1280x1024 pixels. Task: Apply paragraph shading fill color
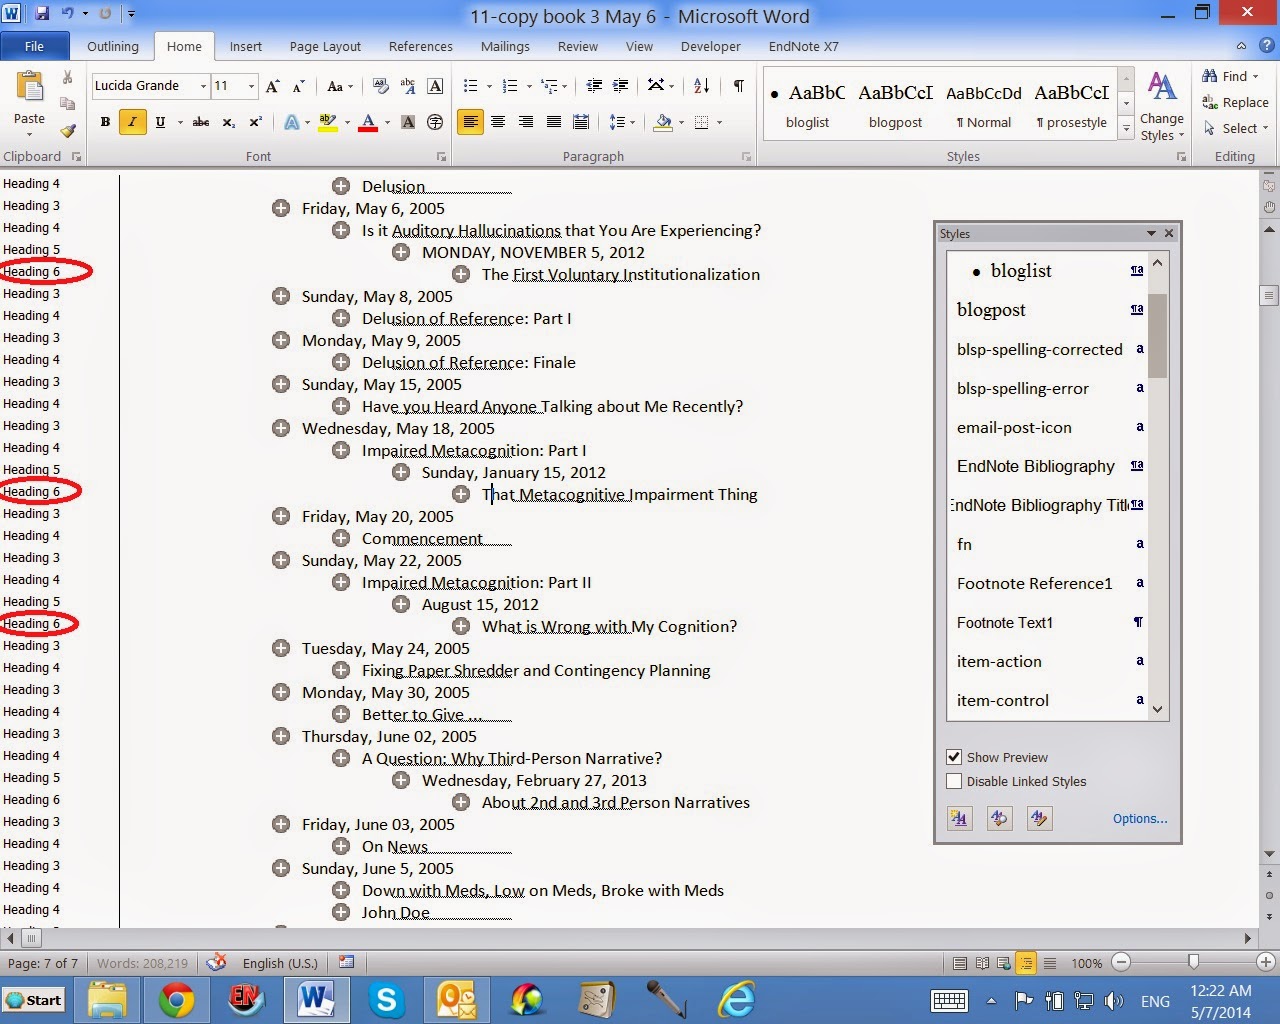pyautogui.click(x=662, y=122)
